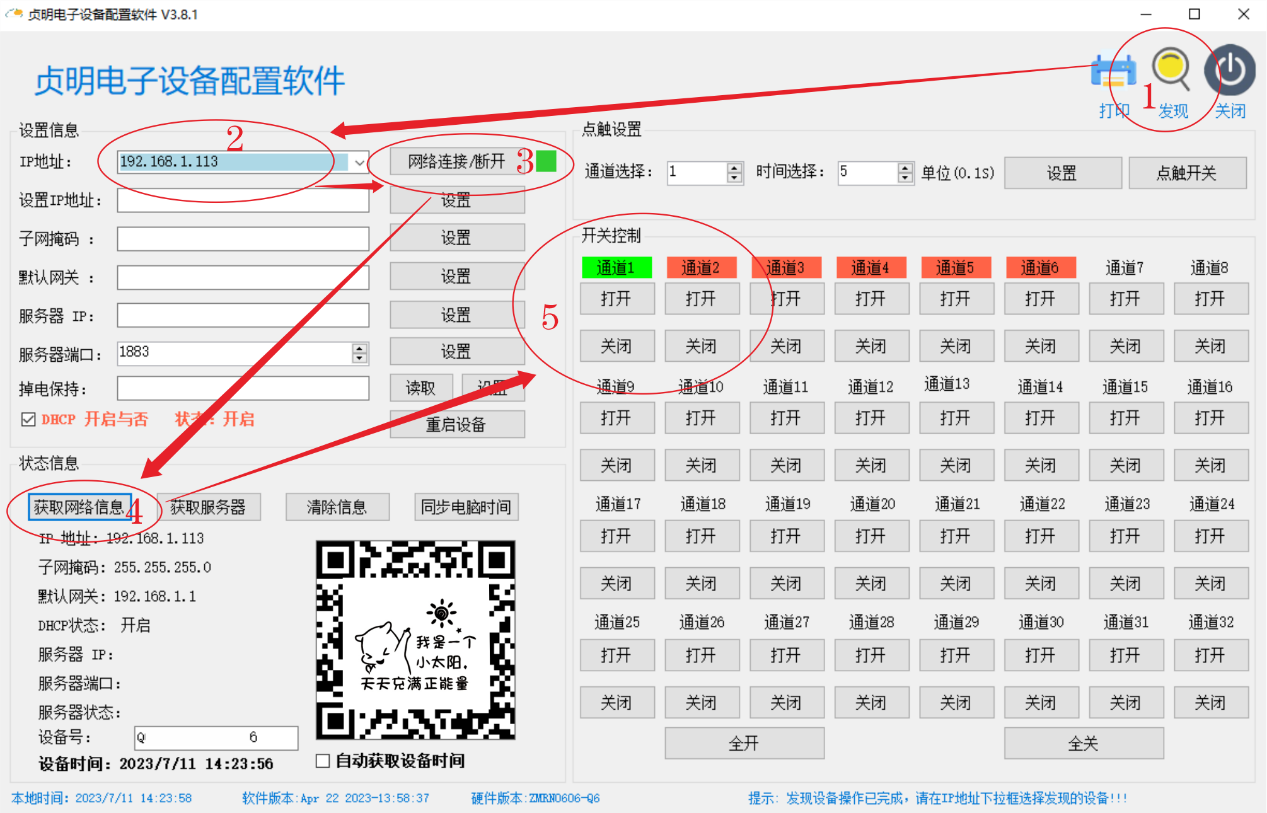Focus the 服务器 IP input field
Viewport: 1267px width, 813px height.
243,315
